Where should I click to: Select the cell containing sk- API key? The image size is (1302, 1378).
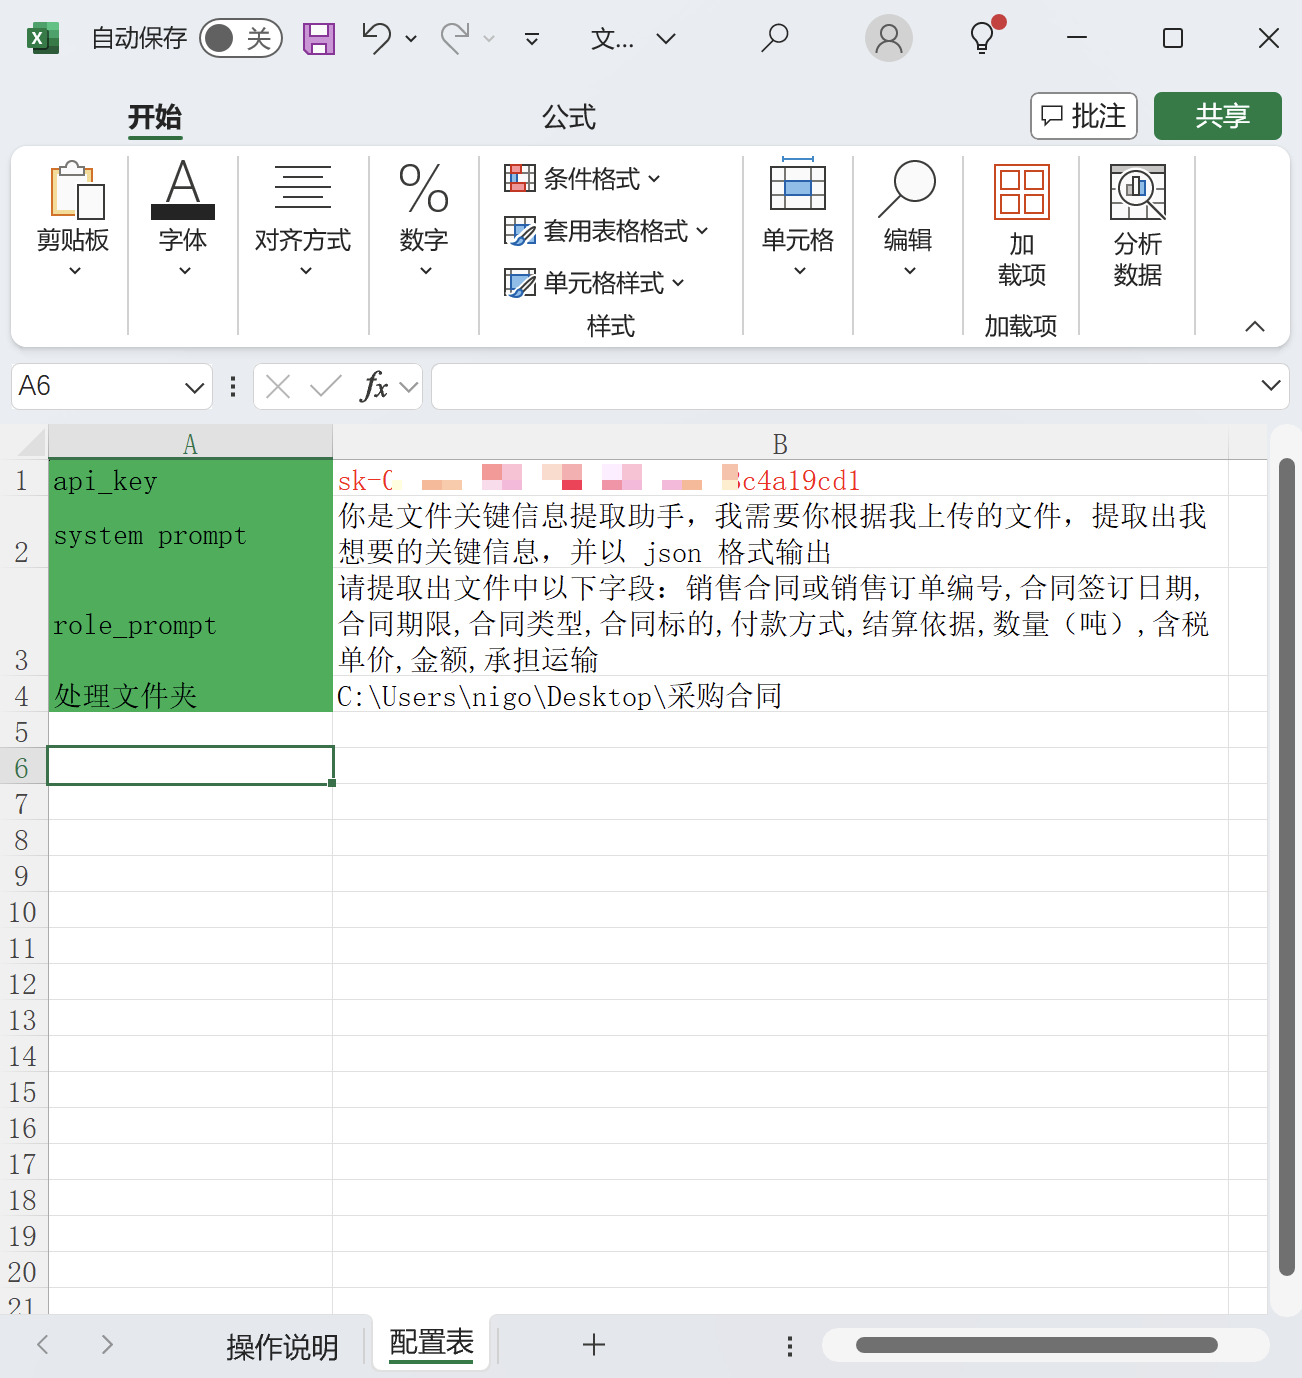point(780,478)
